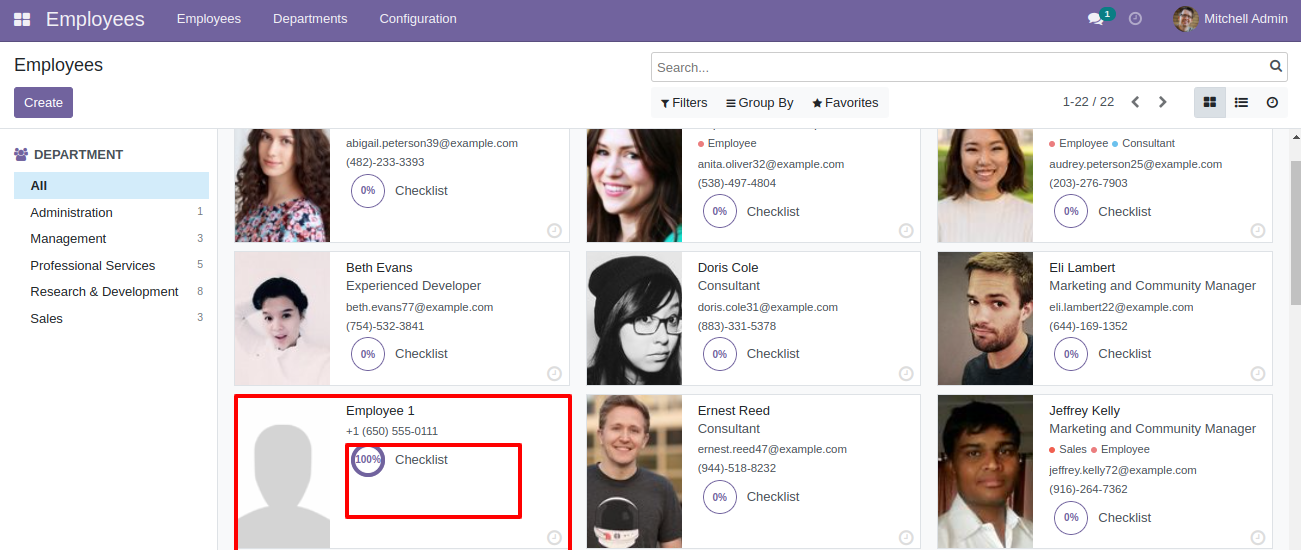
Task: Click Employee 1 checklist 100% progress circle
Action: pos(368,460)
